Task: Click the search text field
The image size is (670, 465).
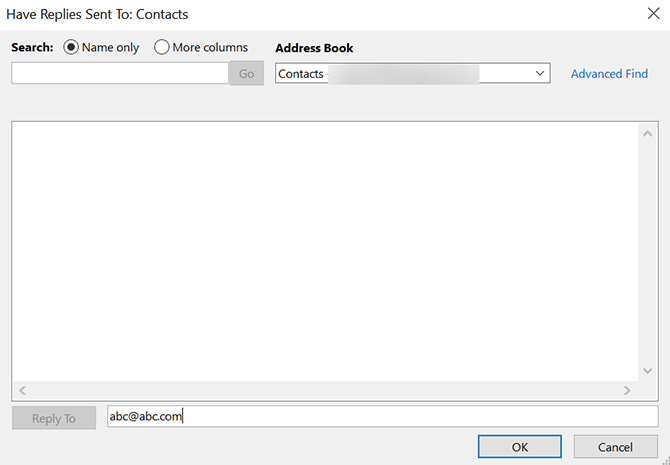Action: coord(120,73)
